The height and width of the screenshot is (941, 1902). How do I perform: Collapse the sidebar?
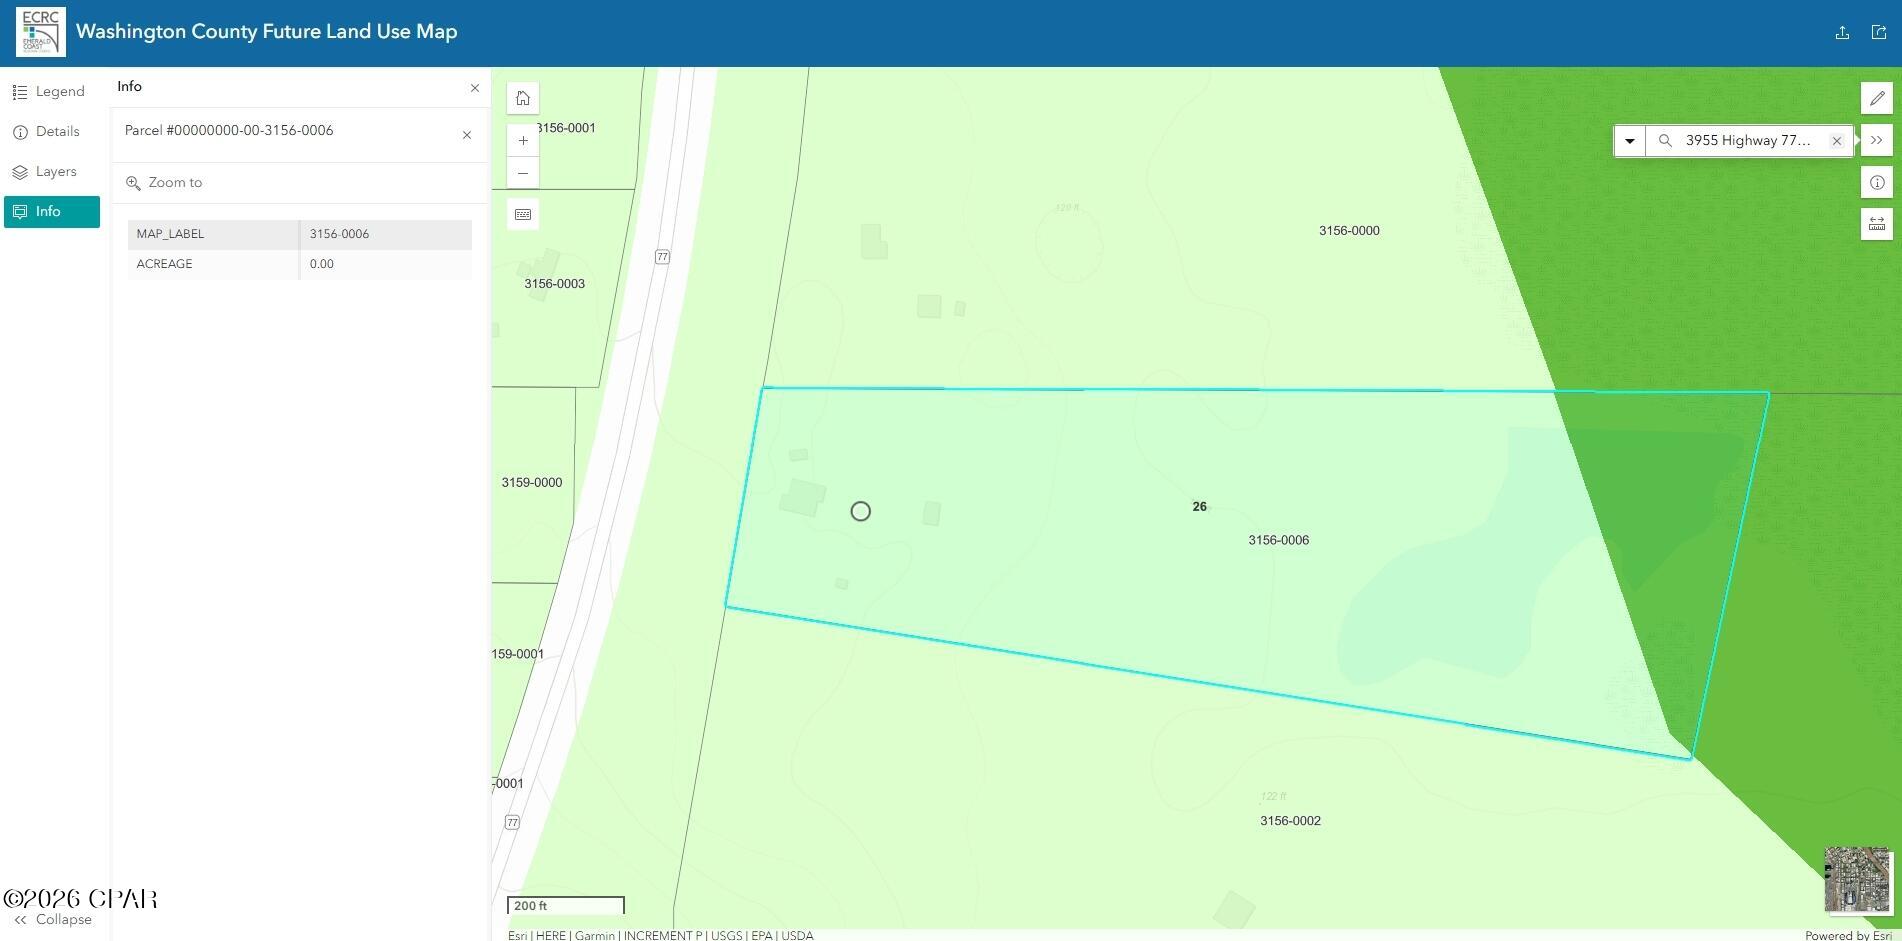click(x=52, y=920)
